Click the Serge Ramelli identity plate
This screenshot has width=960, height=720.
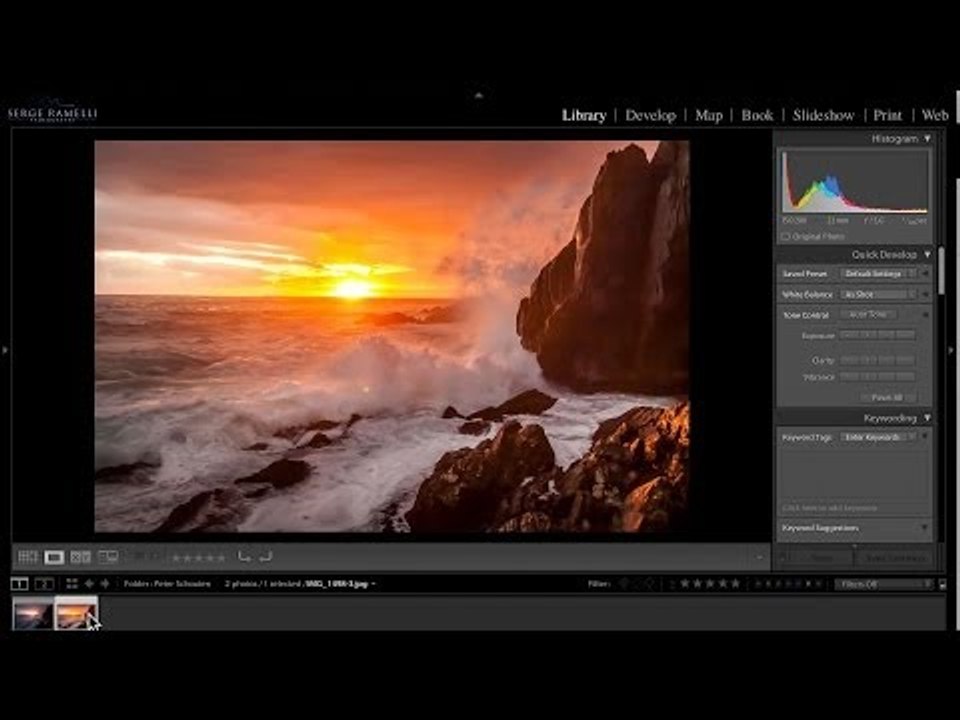pos(53,112)
